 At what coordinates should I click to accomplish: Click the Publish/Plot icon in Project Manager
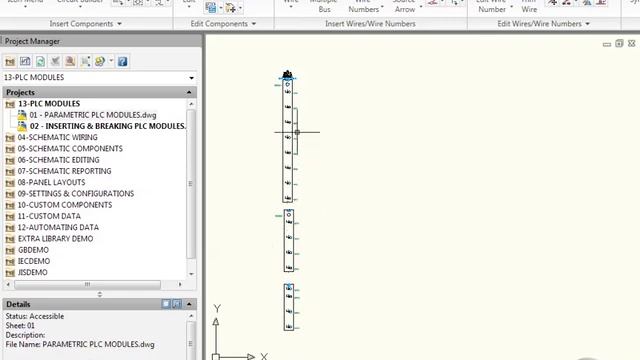pyautogui.click(x=100, y=62)
